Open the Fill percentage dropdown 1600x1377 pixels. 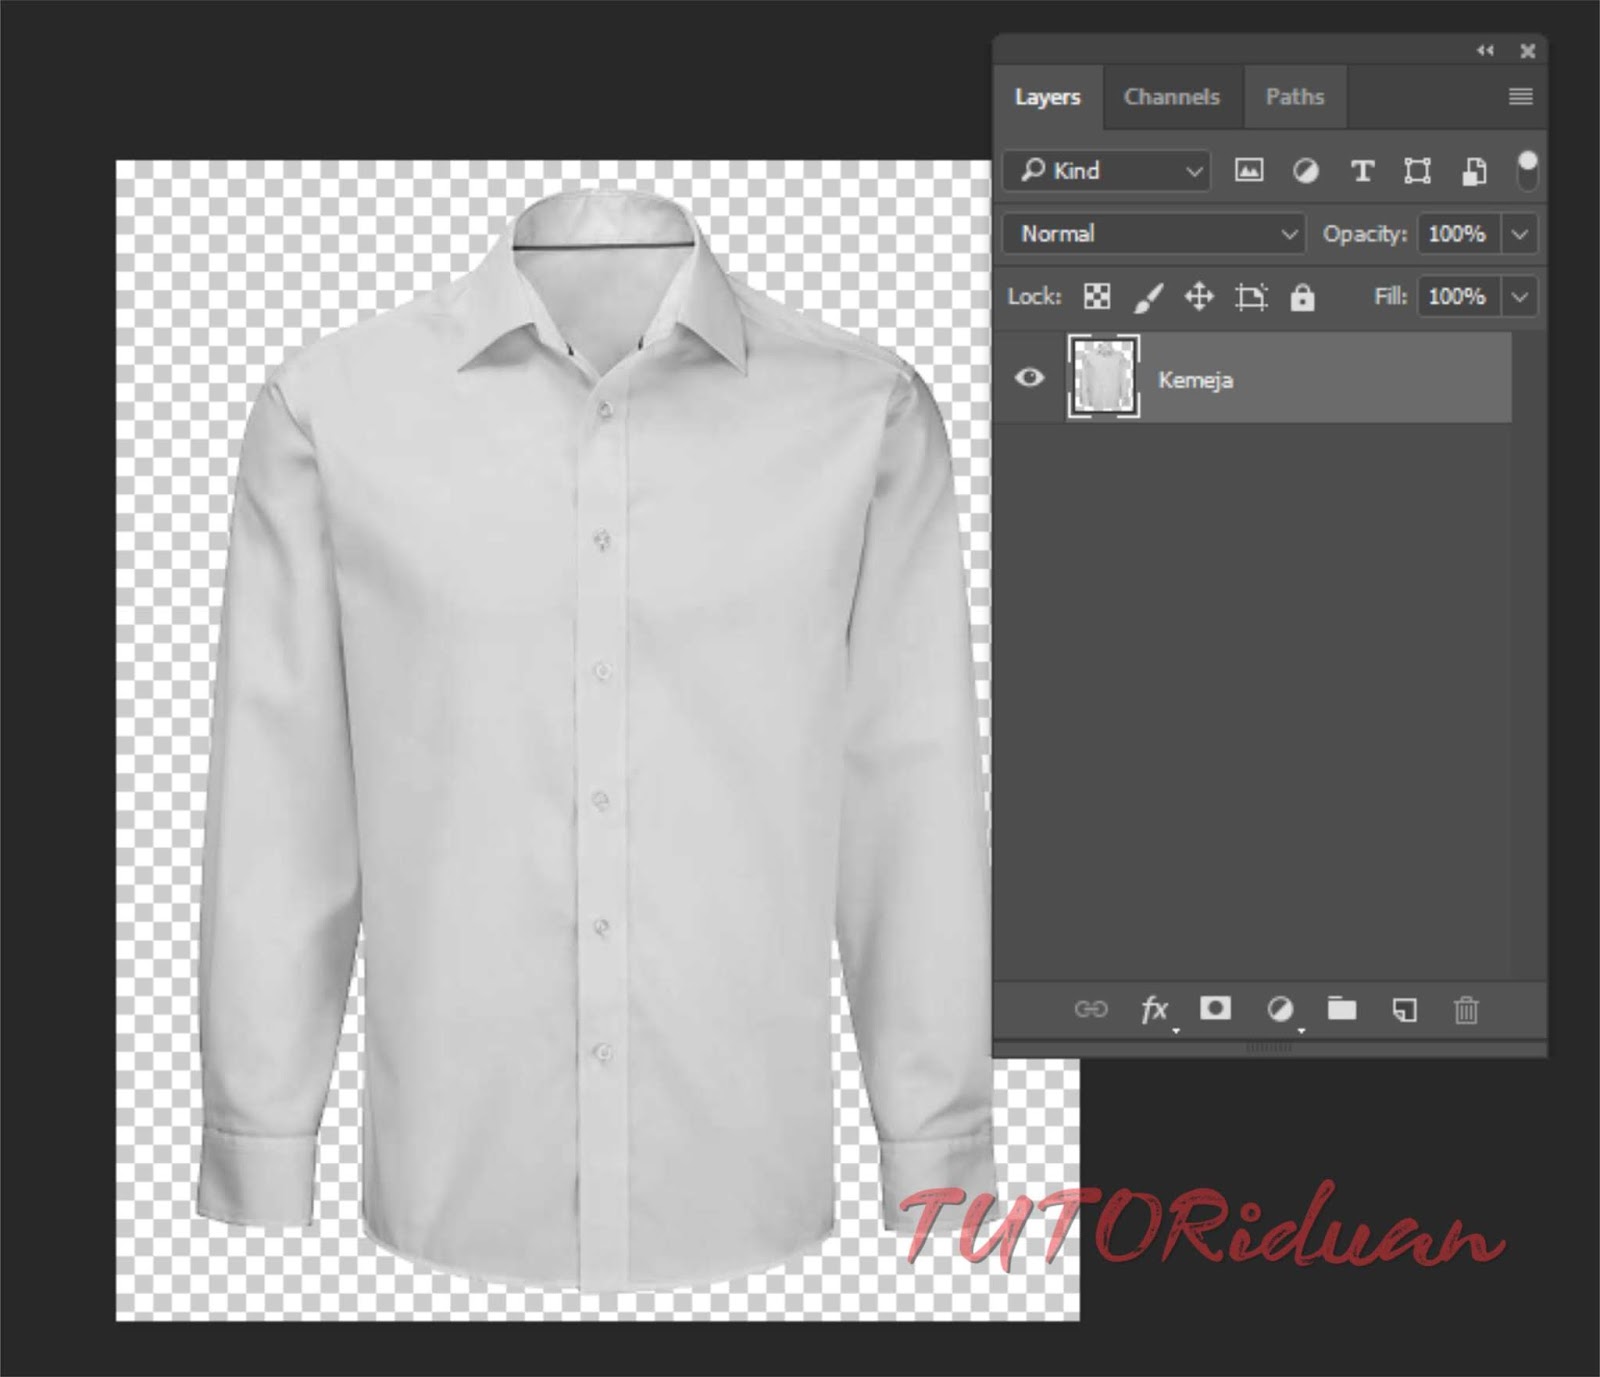coord(1518,297)
